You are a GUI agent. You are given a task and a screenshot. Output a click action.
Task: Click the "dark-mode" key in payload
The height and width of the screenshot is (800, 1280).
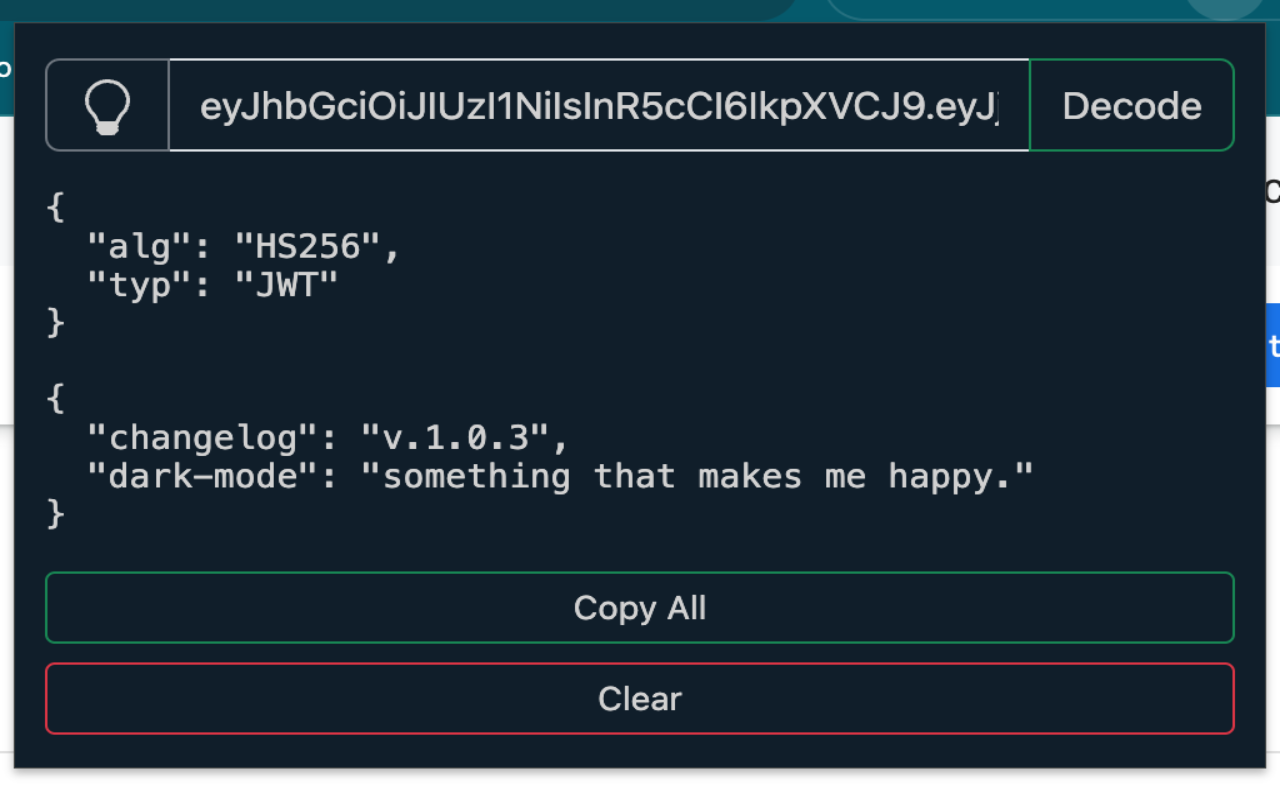202,476
